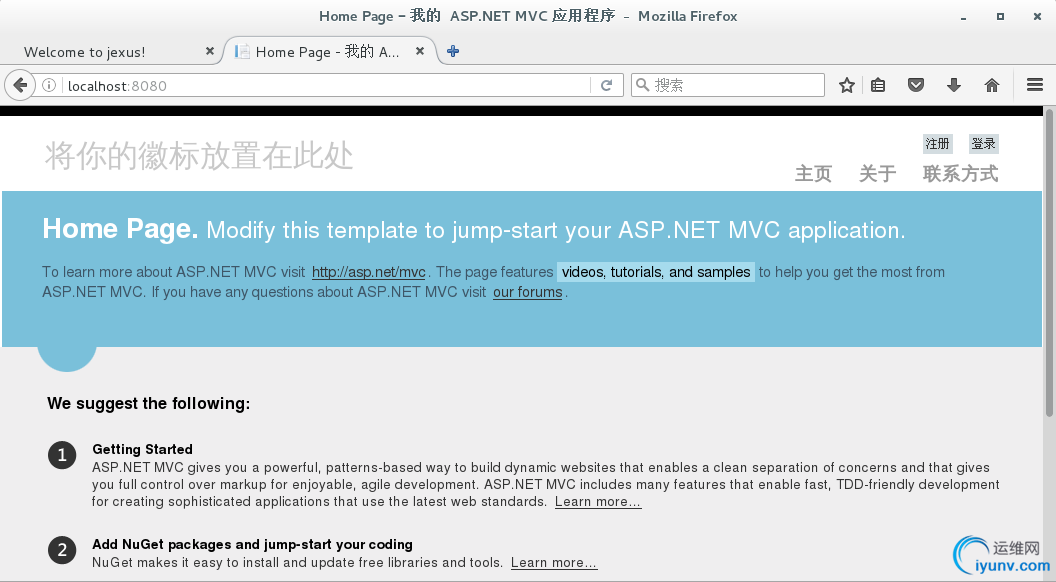Open a new tab with plus

(x=453, y=51)
